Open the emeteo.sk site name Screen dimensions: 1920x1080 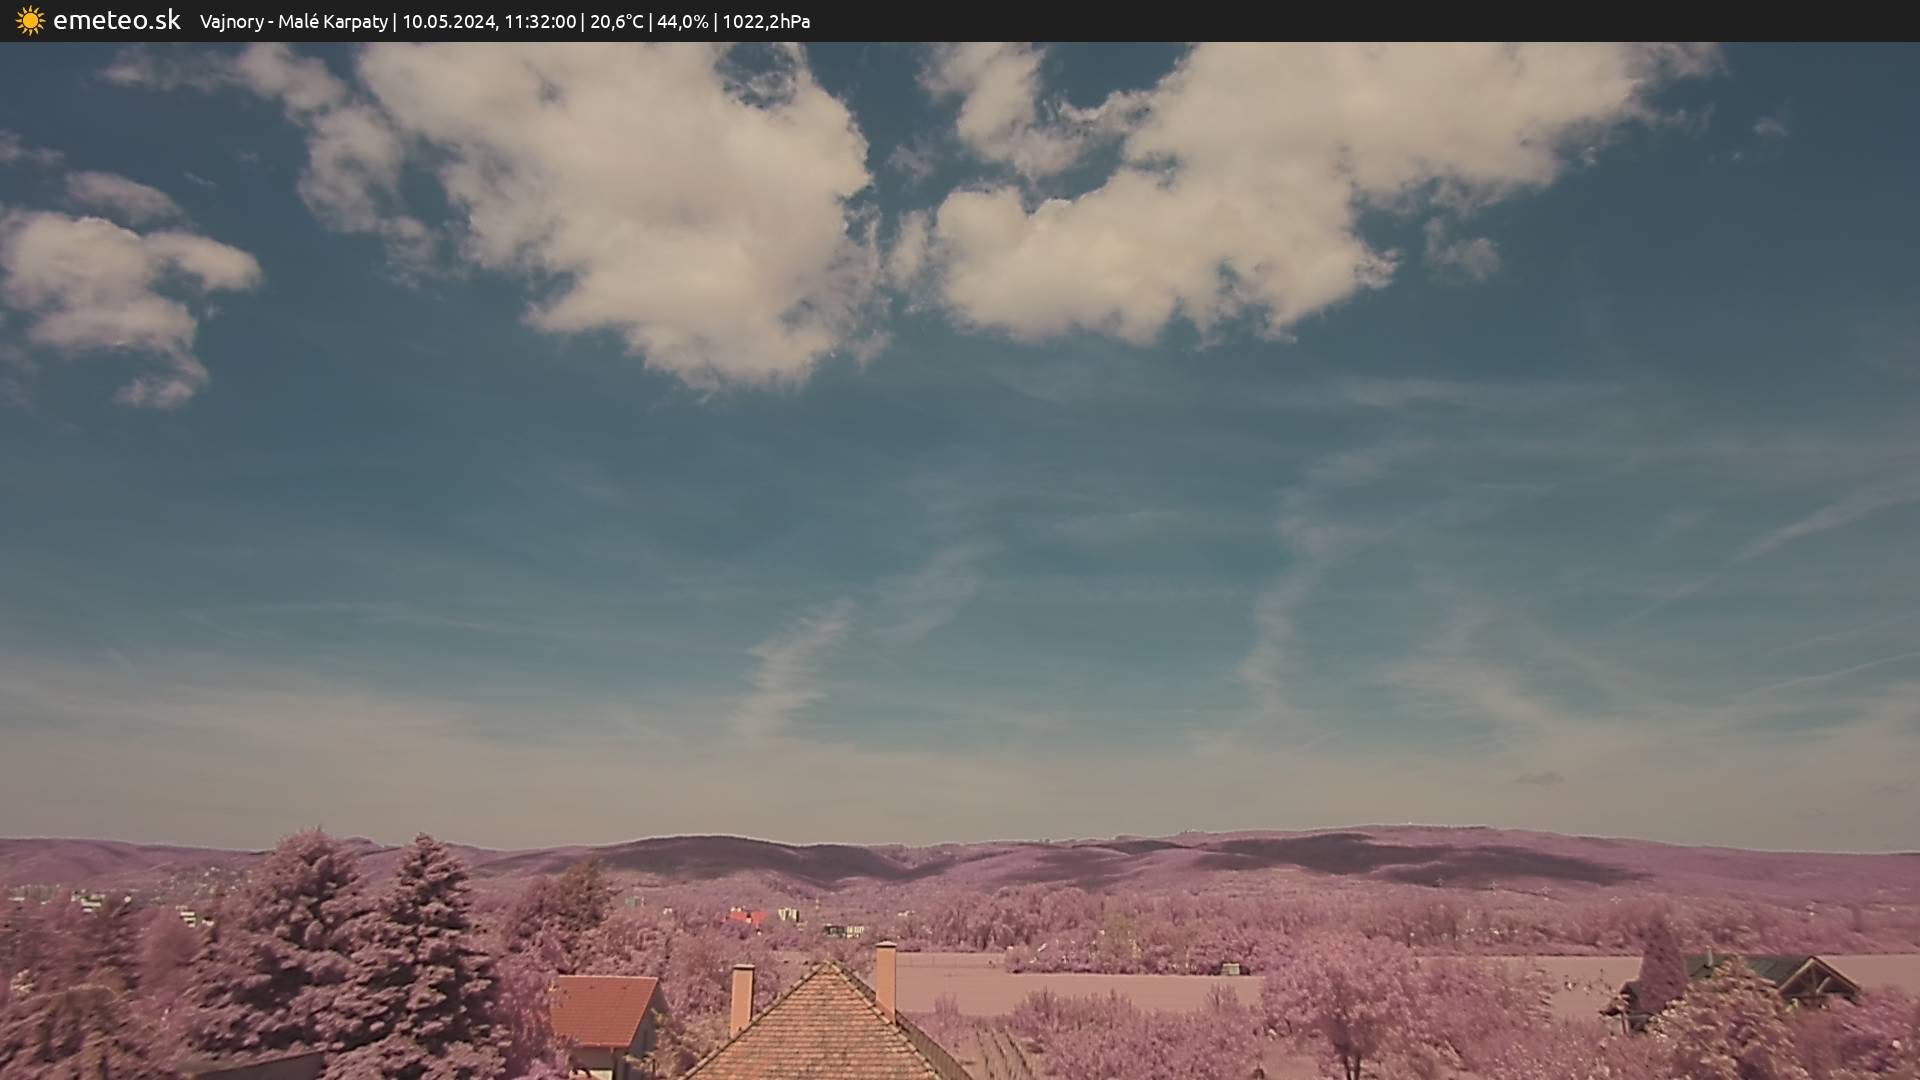116,20
